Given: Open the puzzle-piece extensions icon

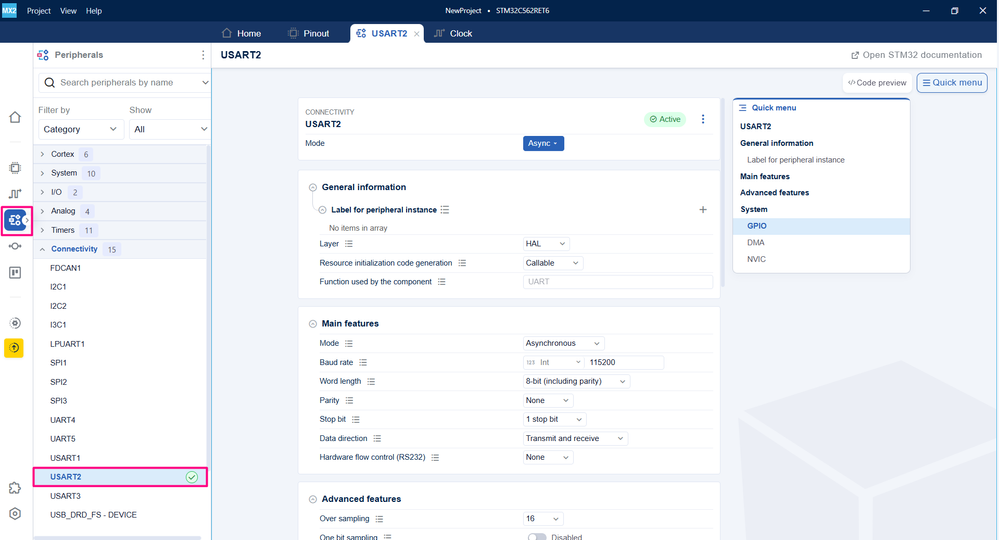Looking at the screenshot, I should (15, 488).
